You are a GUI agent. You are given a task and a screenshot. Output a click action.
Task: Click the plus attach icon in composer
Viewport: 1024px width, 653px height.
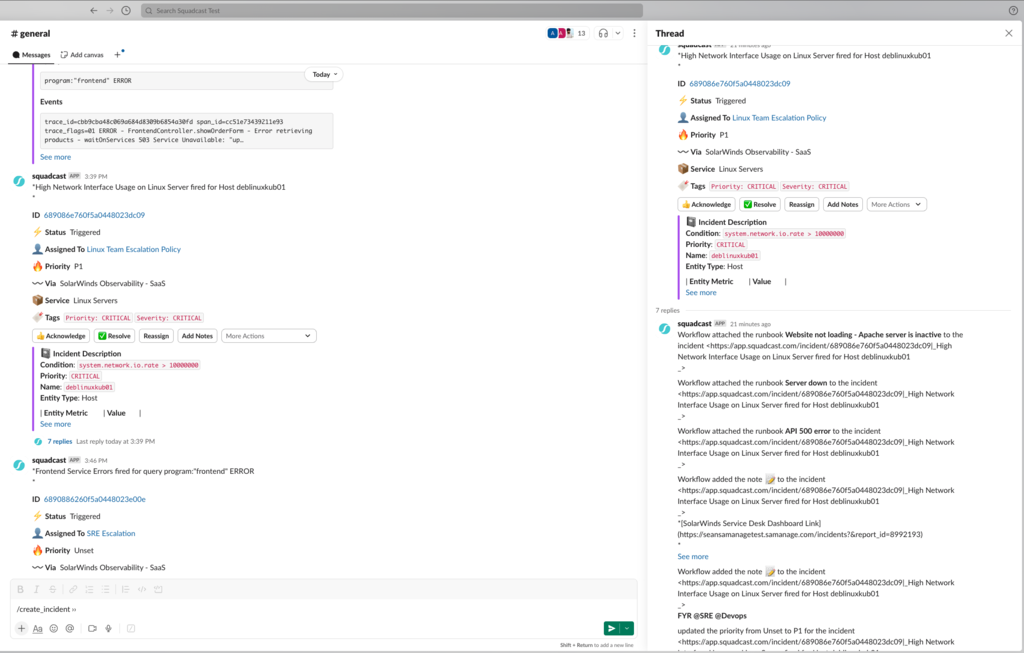22,628
